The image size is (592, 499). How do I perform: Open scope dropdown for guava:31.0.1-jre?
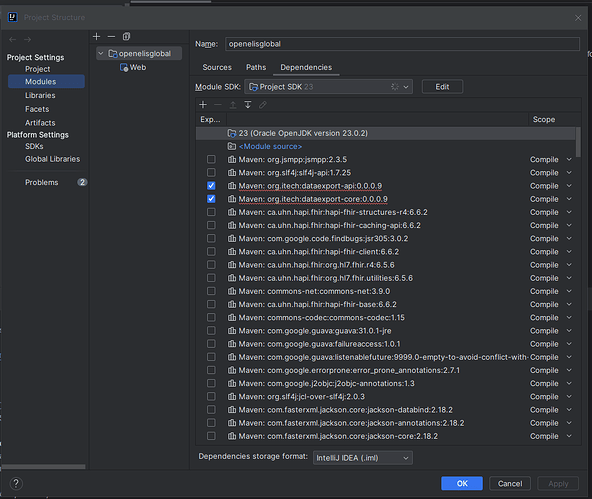(569, 331)
